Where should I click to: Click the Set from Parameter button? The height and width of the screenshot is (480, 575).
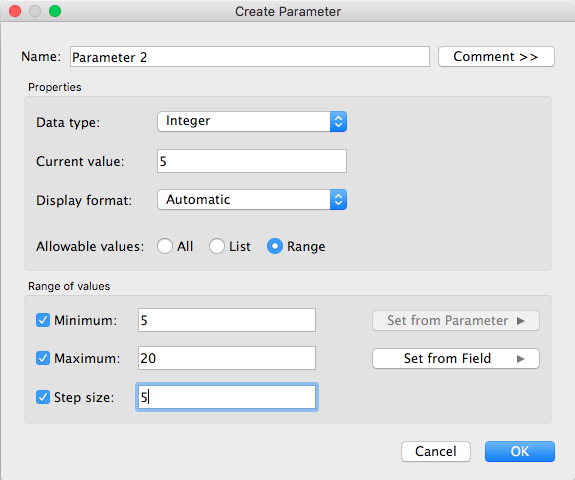coord(456,320)
